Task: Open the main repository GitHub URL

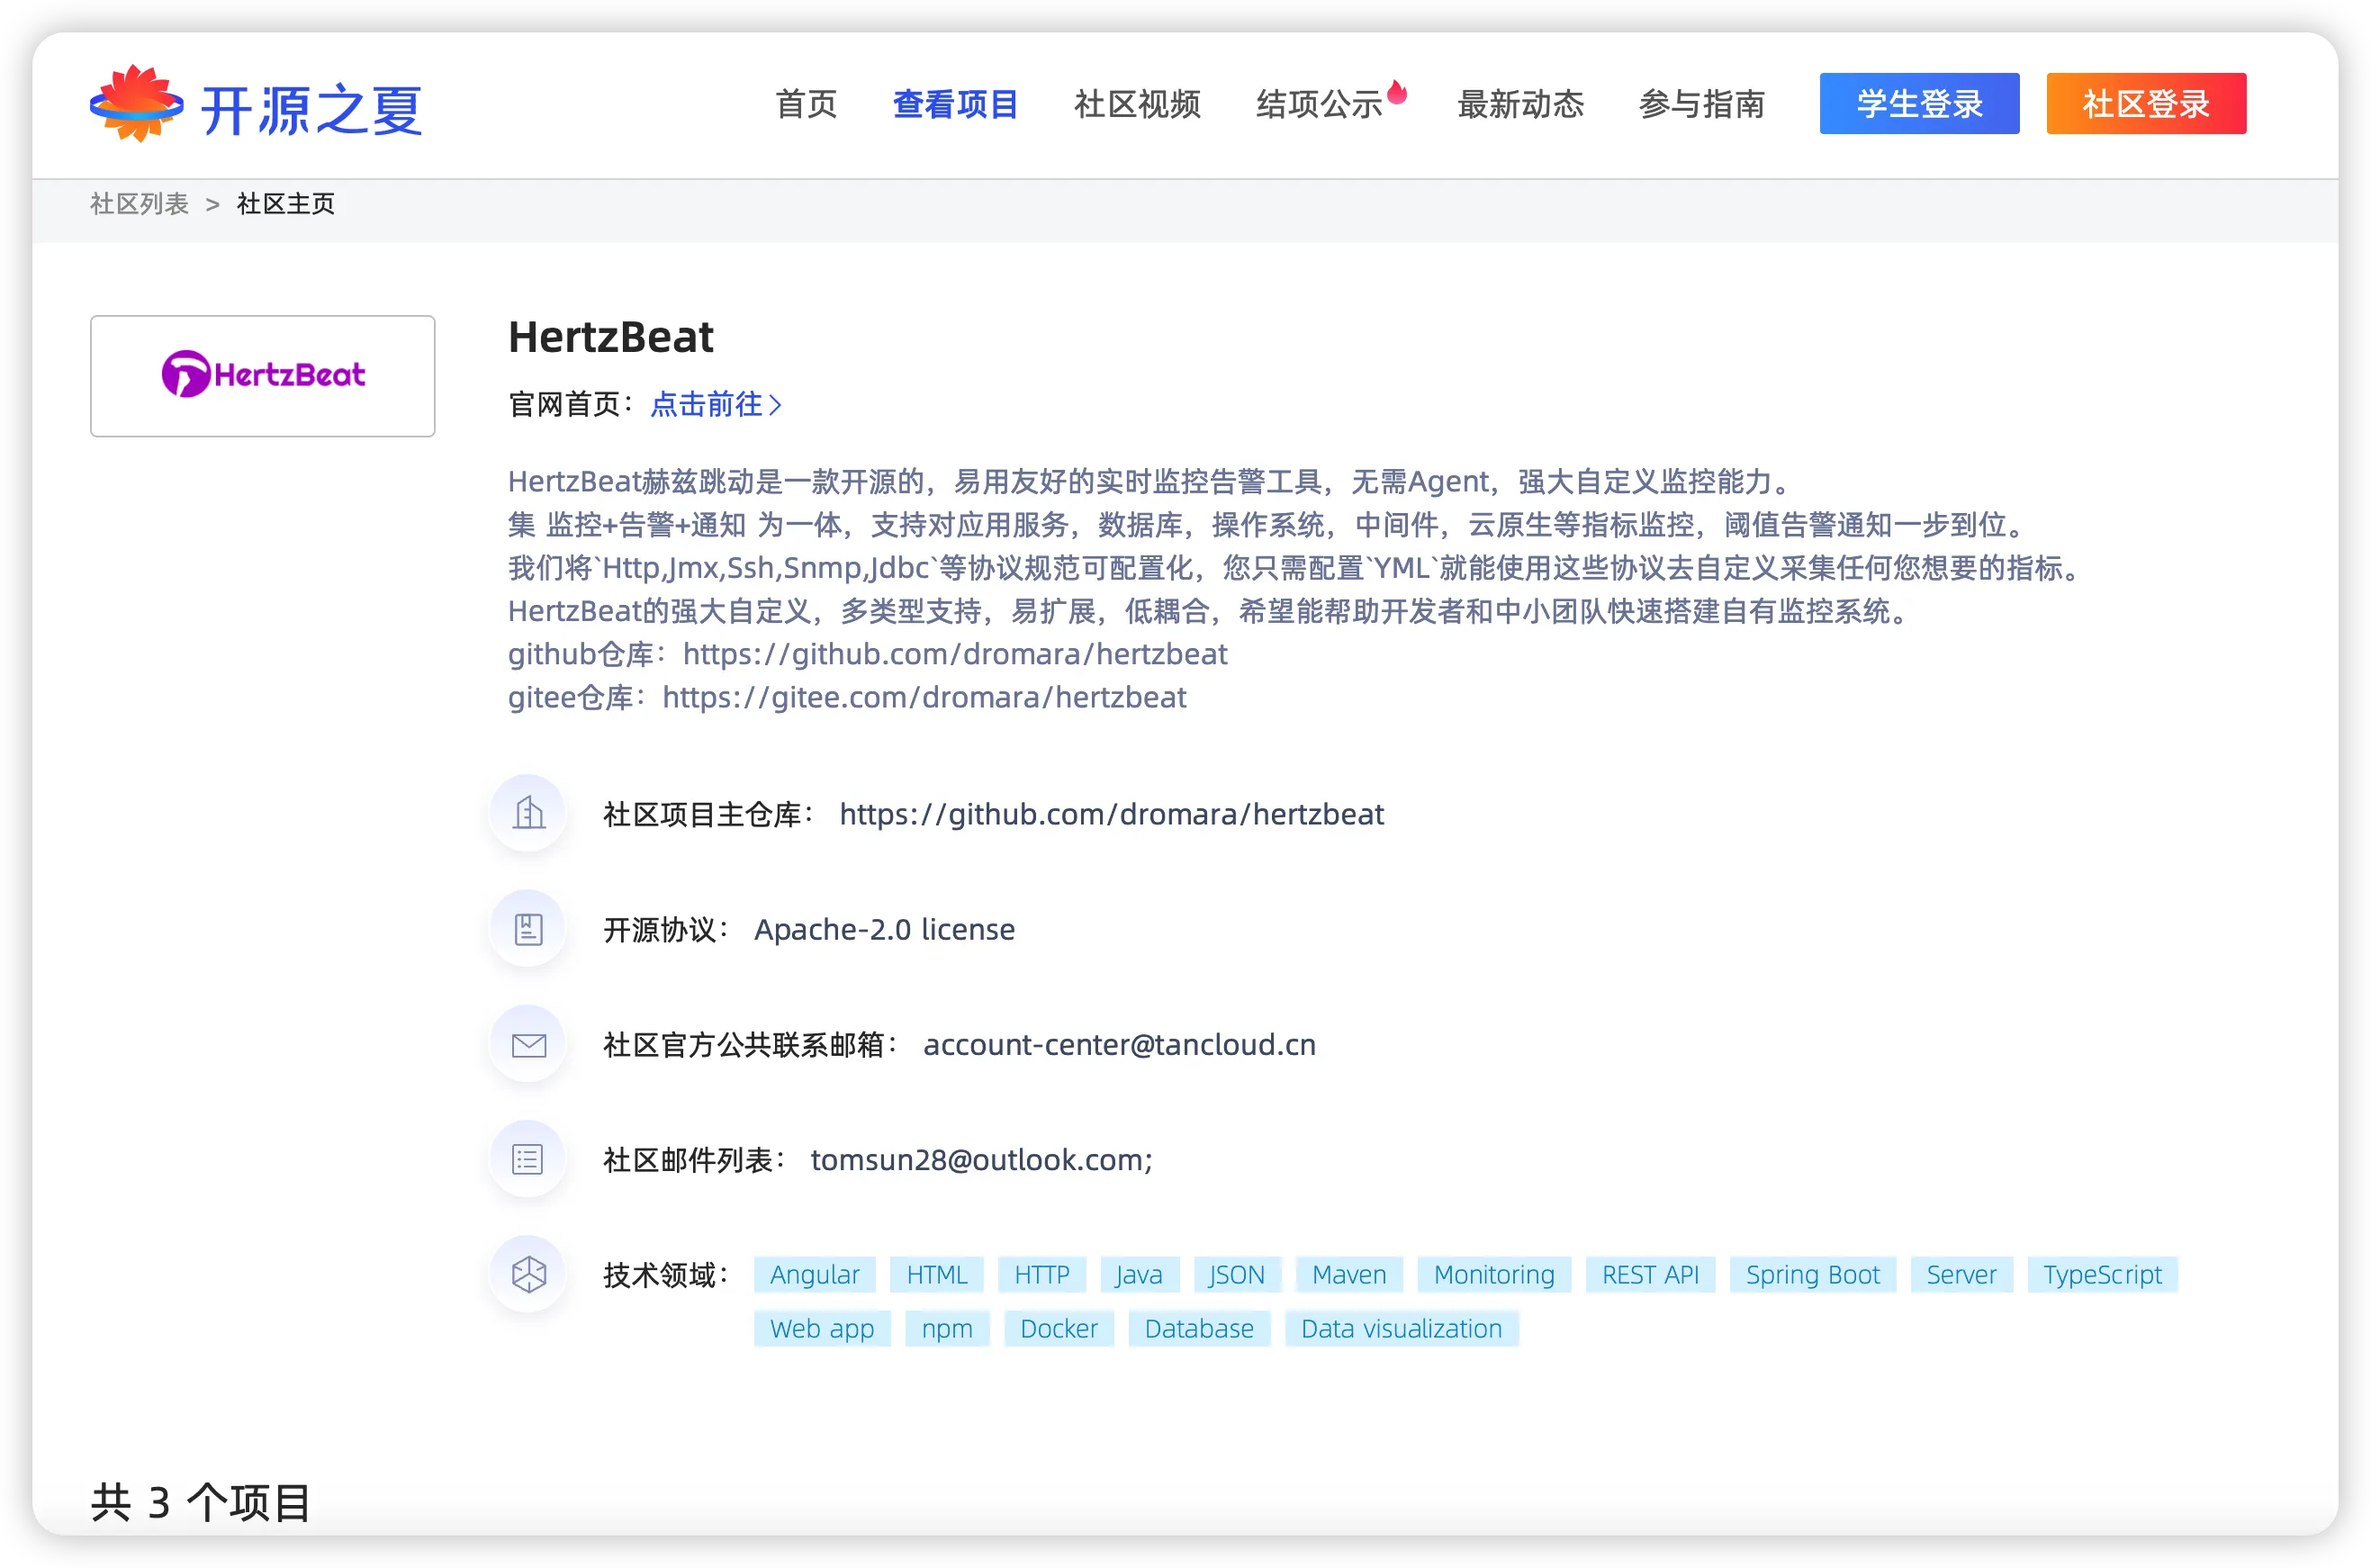Action: 1111,814
